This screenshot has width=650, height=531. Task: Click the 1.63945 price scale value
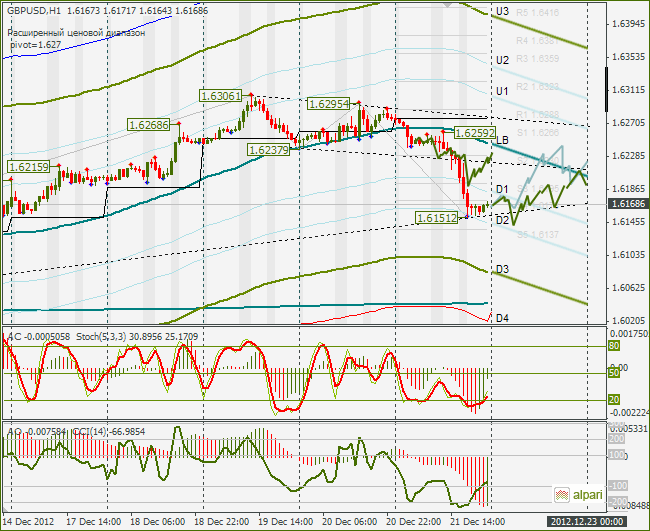[x=628, y=24]
